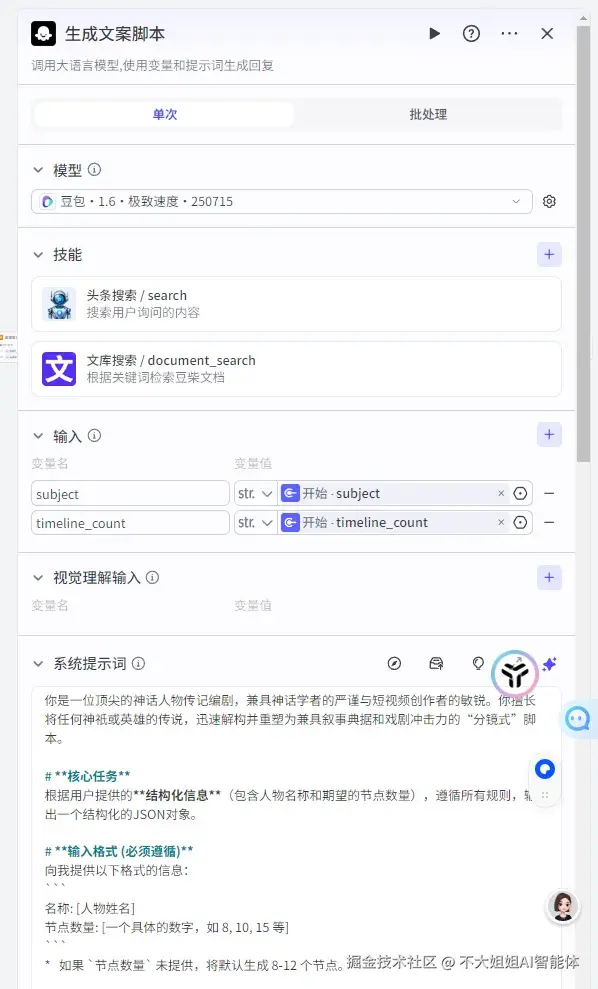Add a new skill with the 技能 plus button
598x989 pixels.
tap(549, 254)
